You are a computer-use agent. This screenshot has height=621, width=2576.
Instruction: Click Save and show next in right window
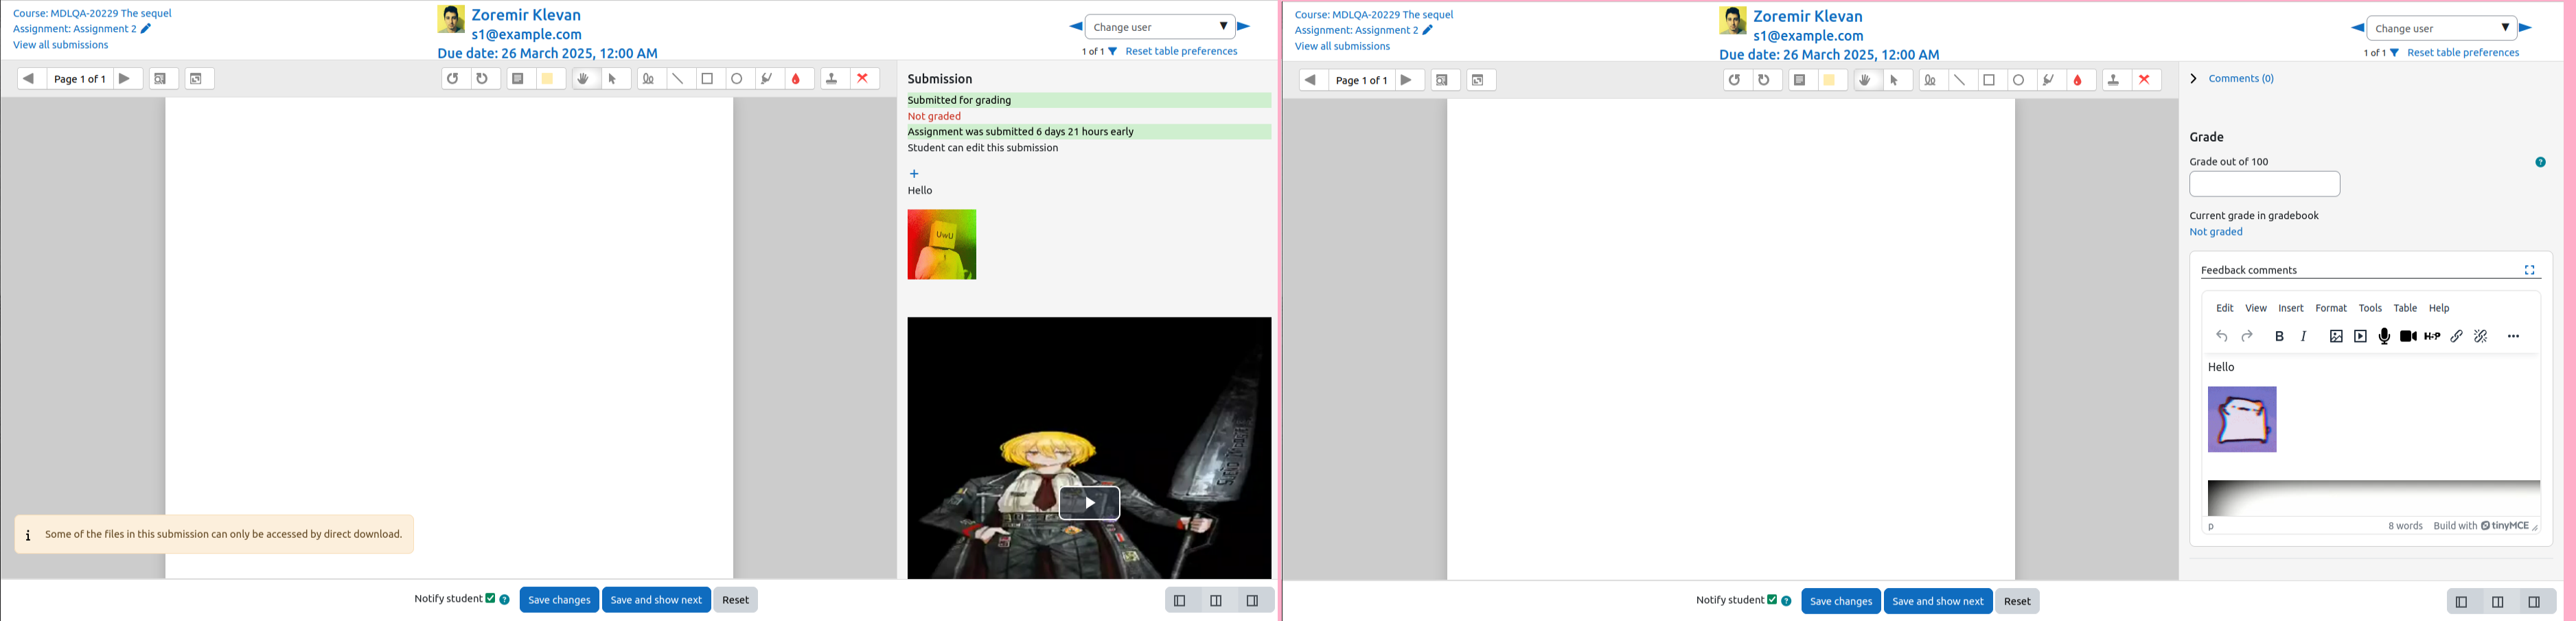click(1938, 601)
